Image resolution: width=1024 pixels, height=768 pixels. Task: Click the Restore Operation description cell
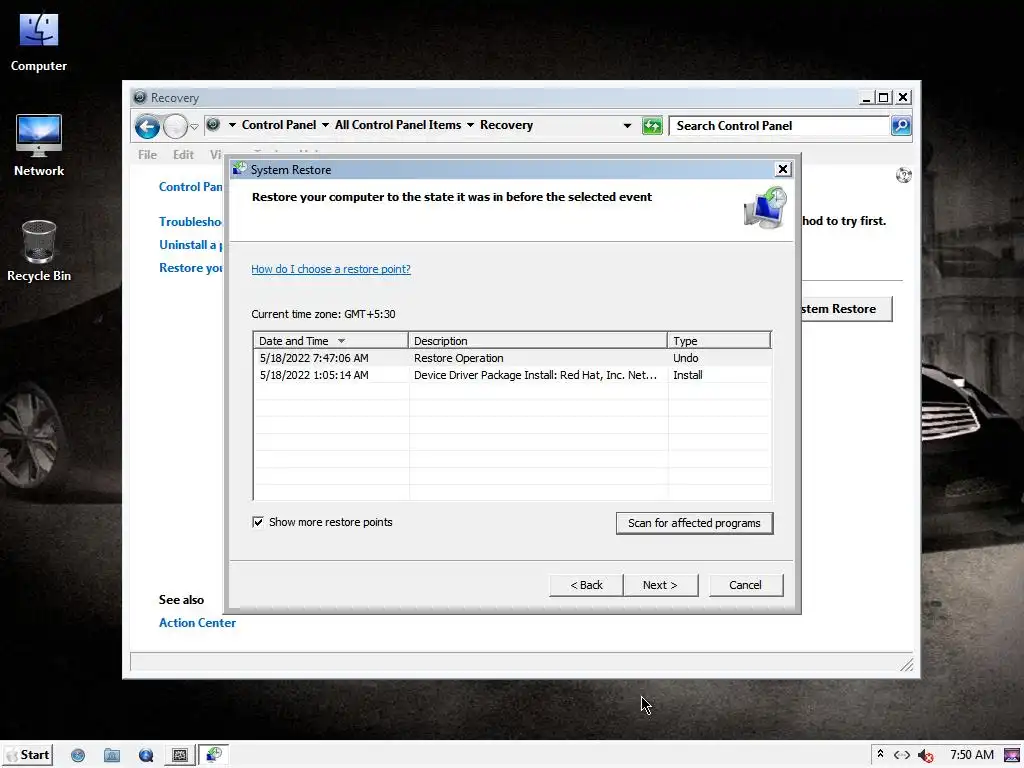coord(458,358)
